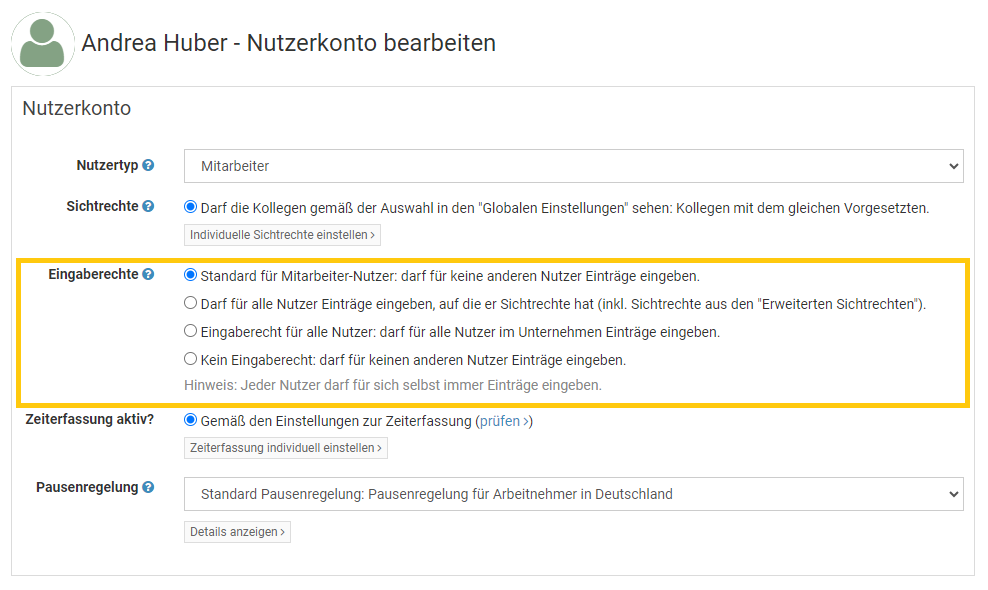
Task: Open the Nutzertyp dropdown showing Mitarbeiter
Action: click(x=573, y=166)
